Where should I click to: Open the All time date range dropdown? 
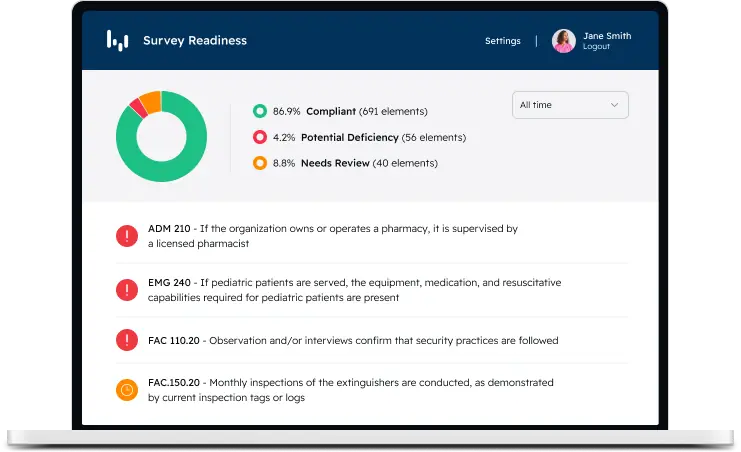click(x=569, y=105)
